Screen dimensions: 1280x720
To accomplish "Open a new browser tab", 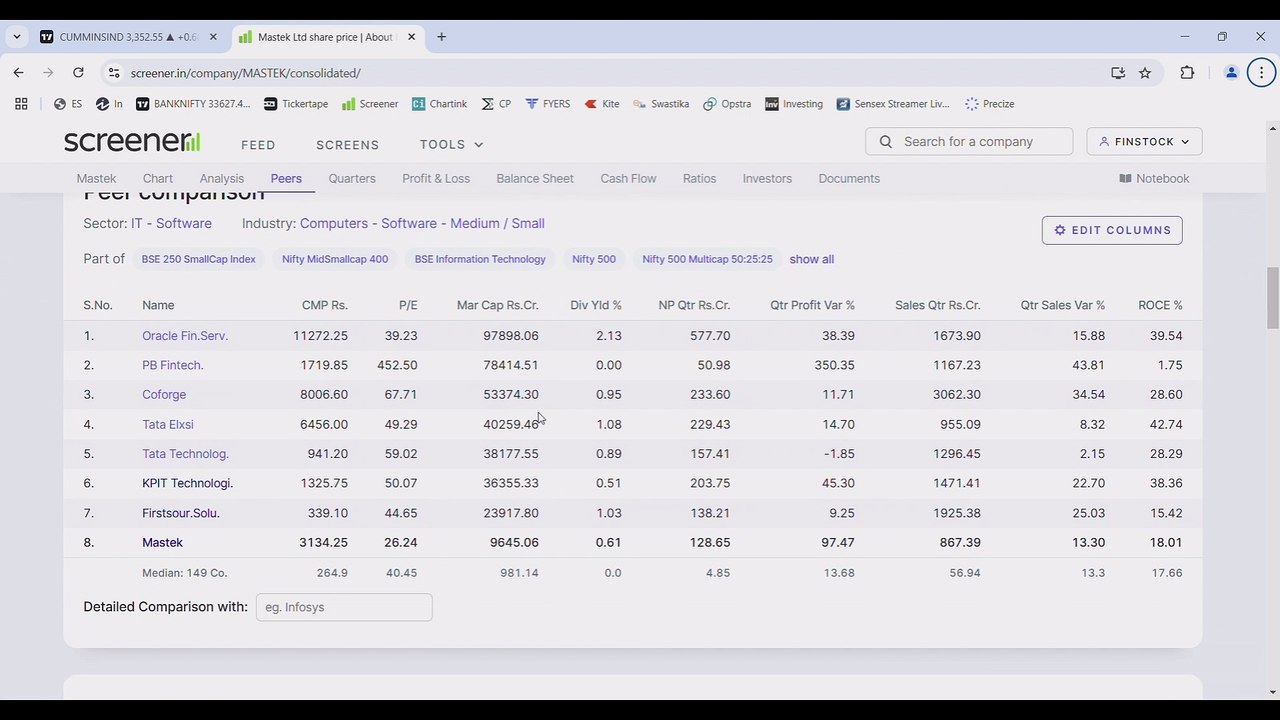I will click(x=441, y=37).
